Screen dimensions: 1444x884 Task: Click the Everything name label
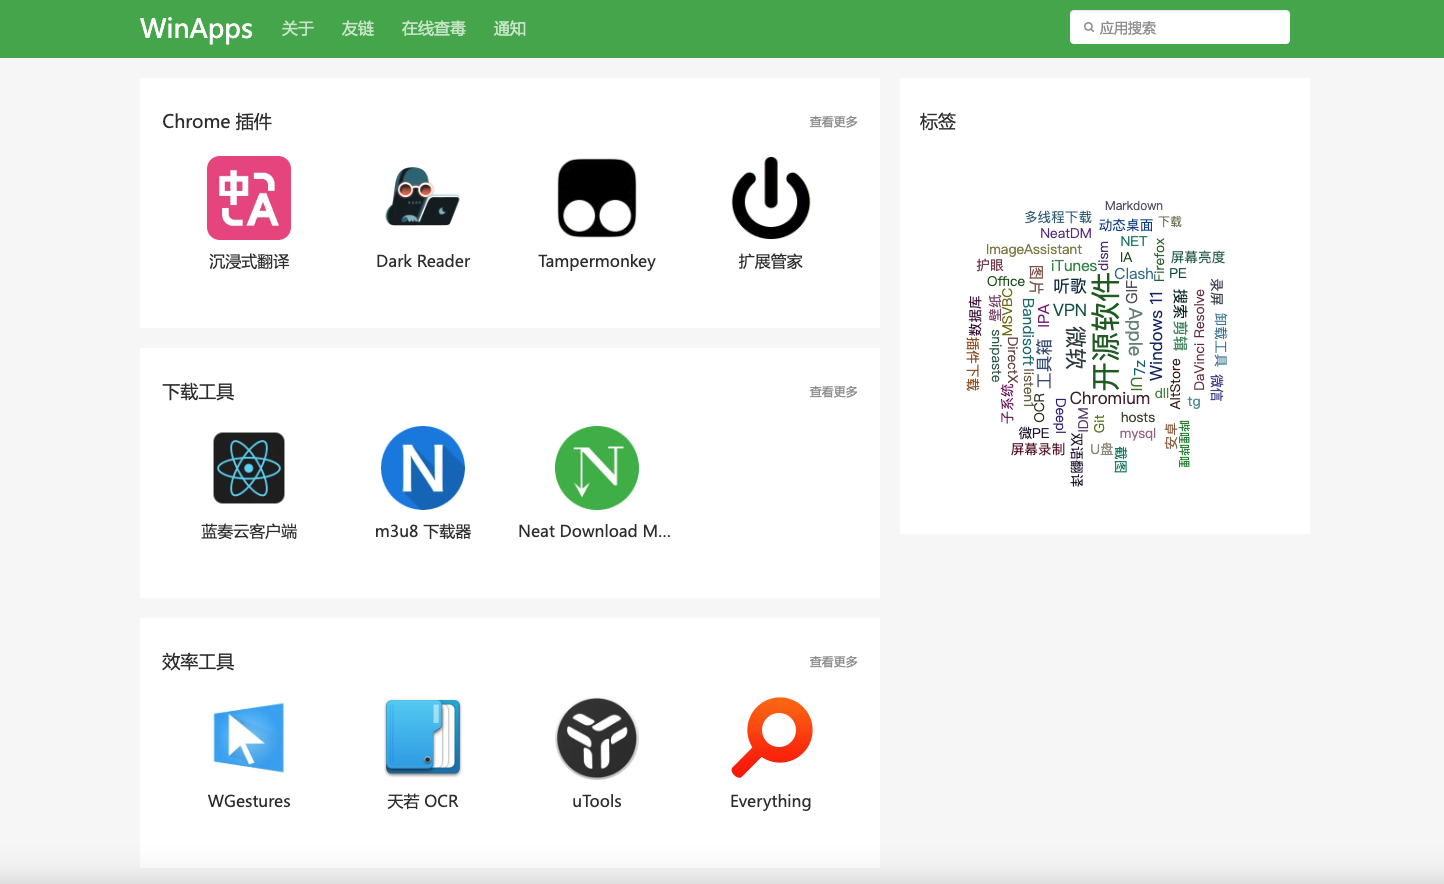(771, 802)
